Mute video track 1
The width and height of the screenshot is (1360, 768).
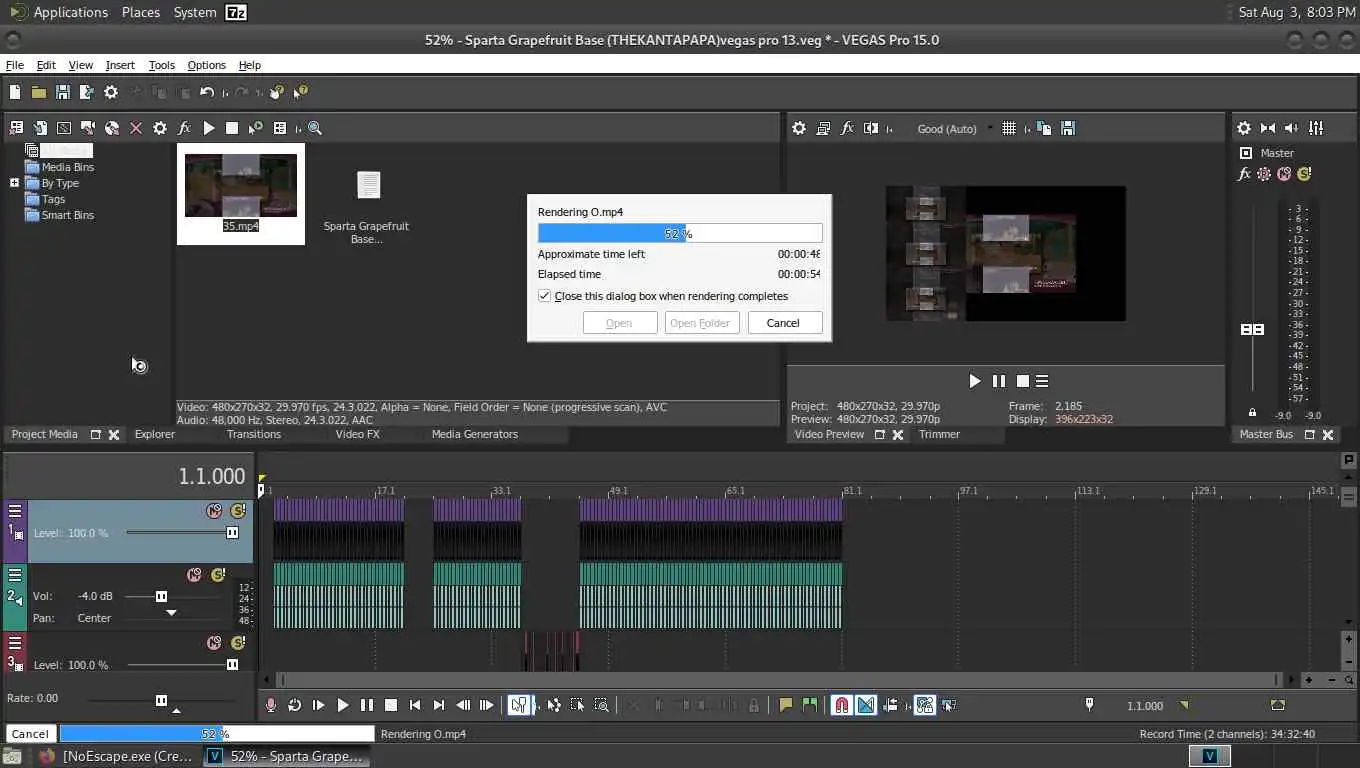(214, 511)
